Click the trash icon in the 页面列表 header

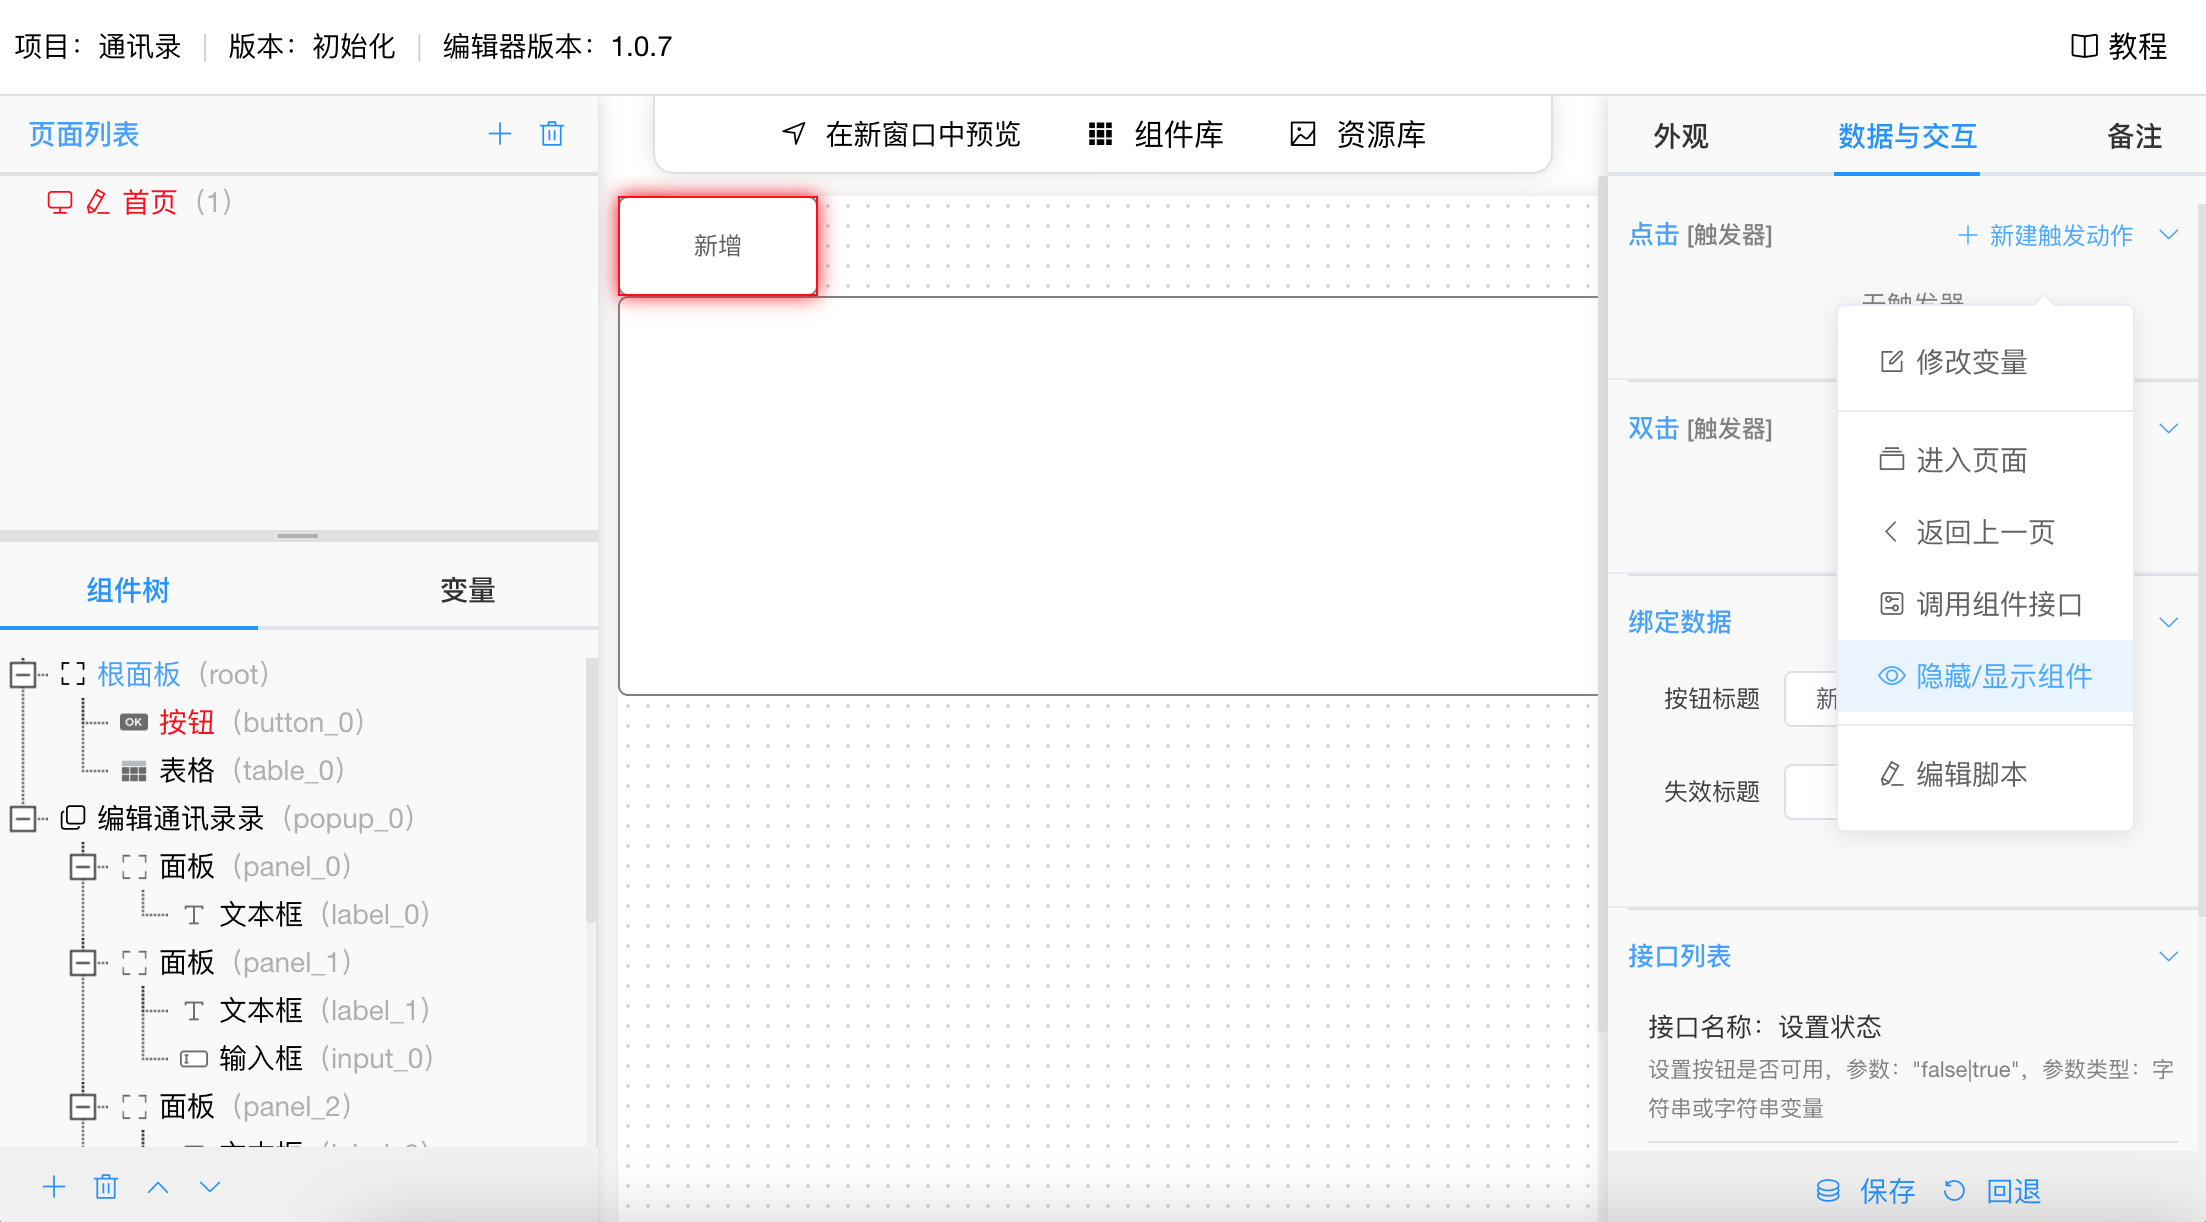(x=552, y=134)
